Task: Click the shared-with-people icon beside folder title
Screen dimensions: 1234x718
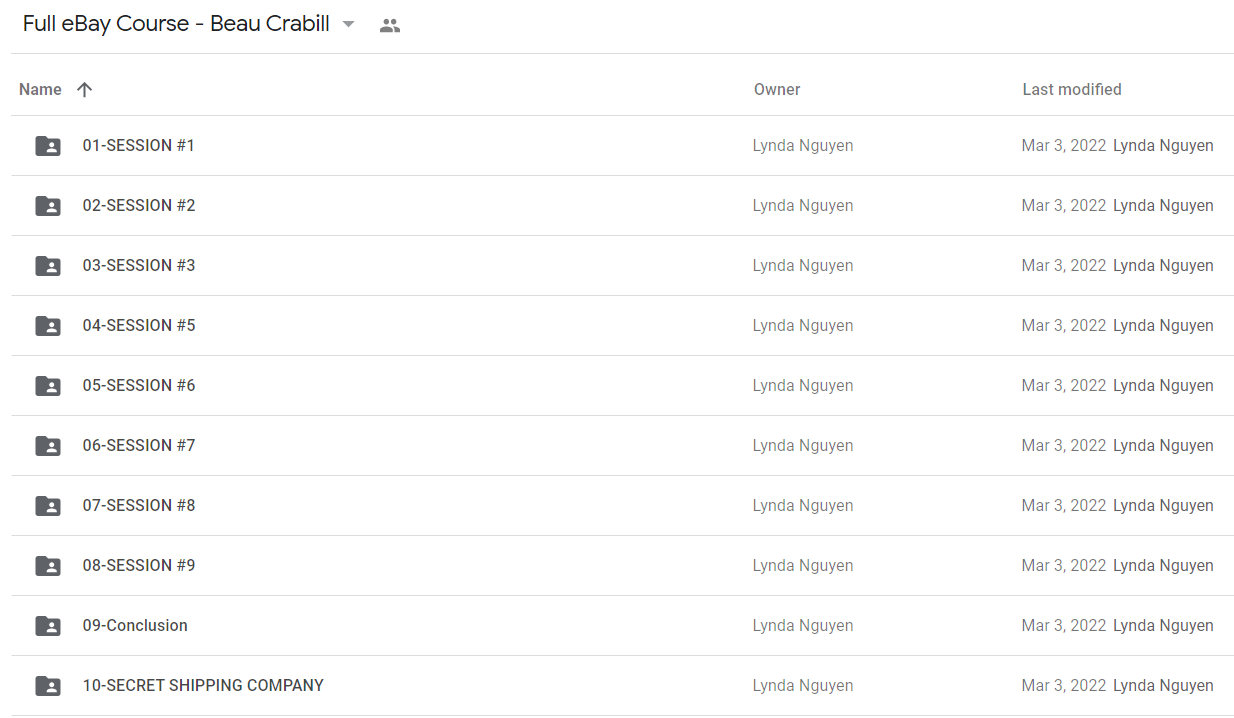Action: point(390,26)
